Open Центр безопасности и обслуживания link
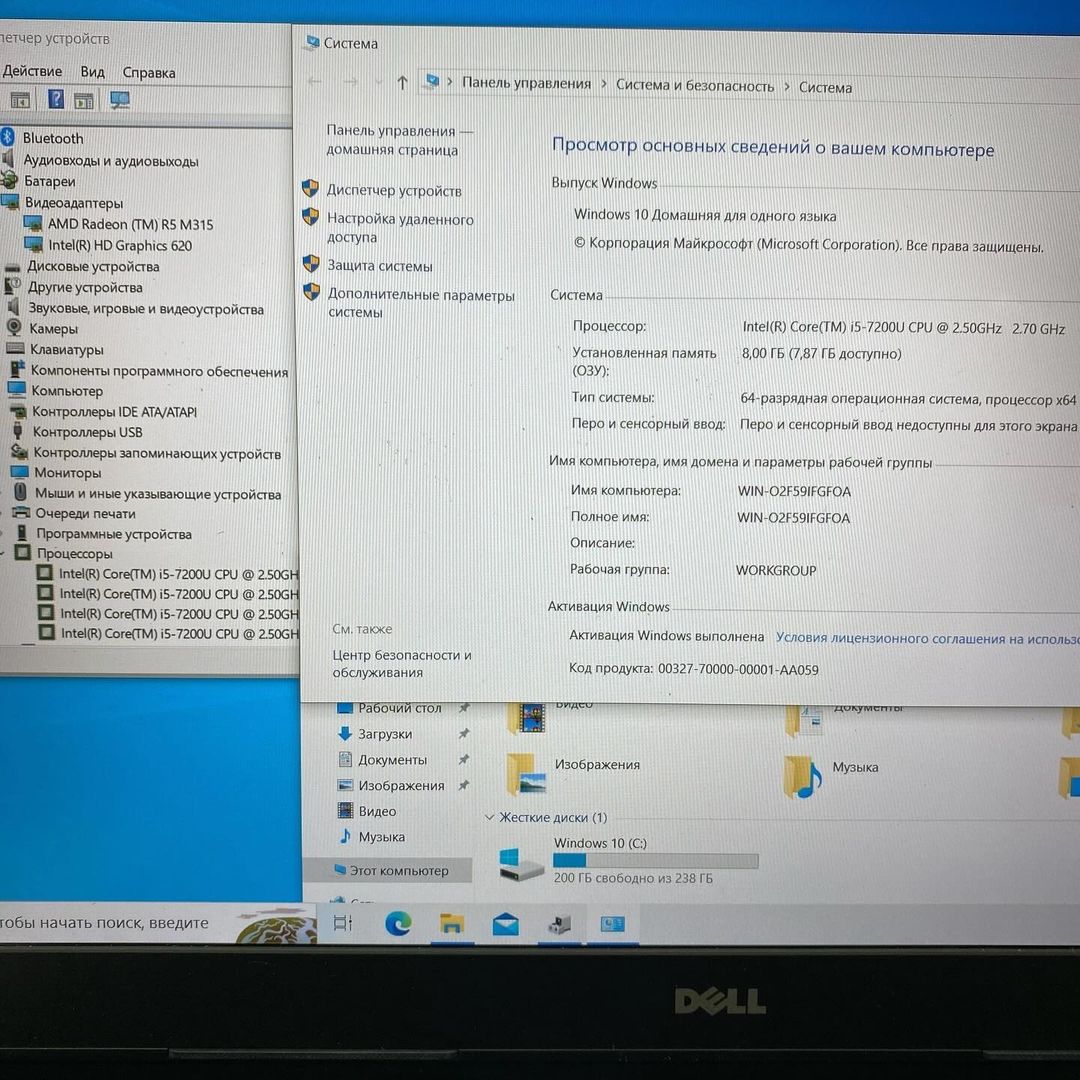1080x1080 pixels. (402, 663)
